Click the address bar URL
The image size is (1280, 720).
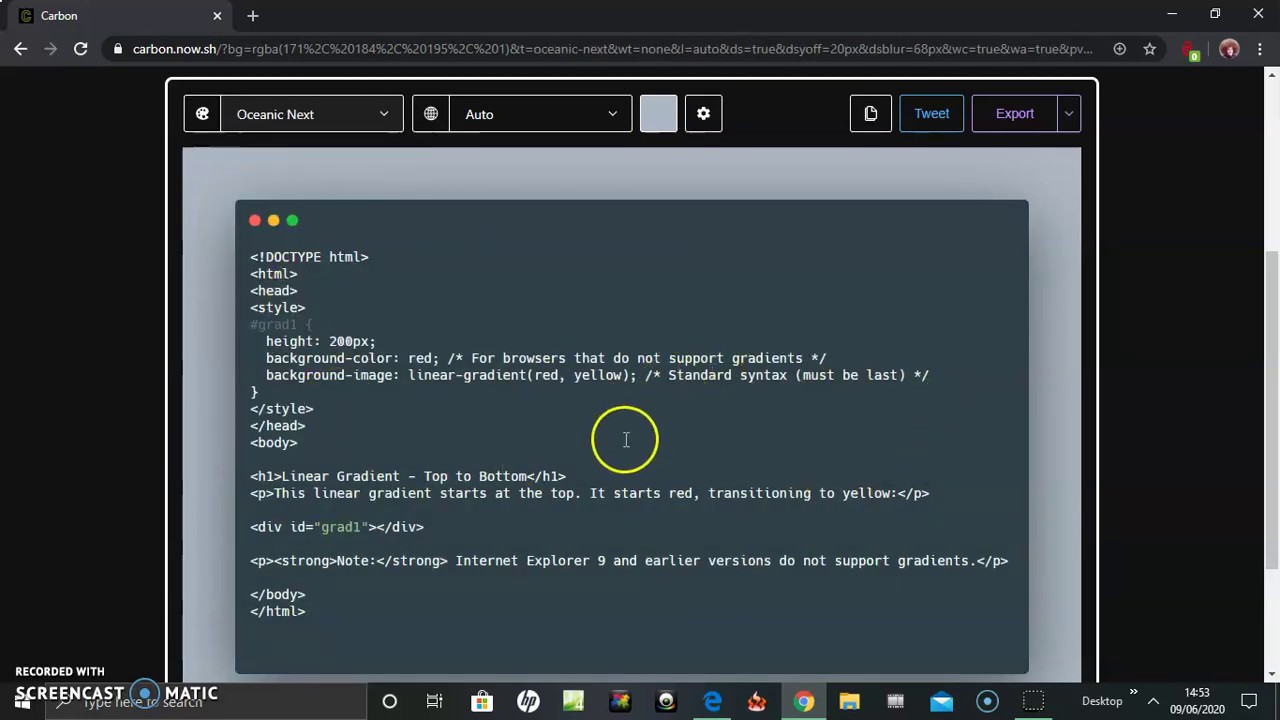click(x=613, y=49)
